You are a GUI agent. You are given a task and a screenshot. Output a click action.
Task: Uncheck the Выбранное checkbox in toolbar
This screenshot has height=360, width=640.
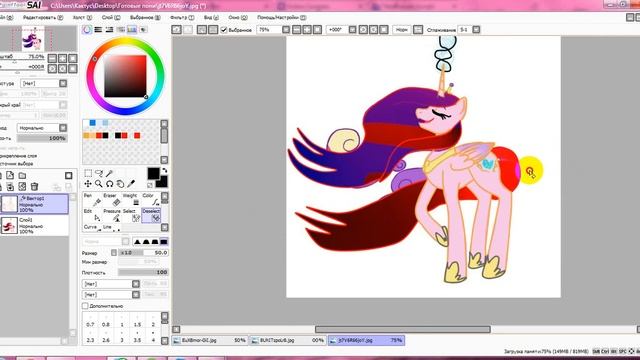(224, 30)
